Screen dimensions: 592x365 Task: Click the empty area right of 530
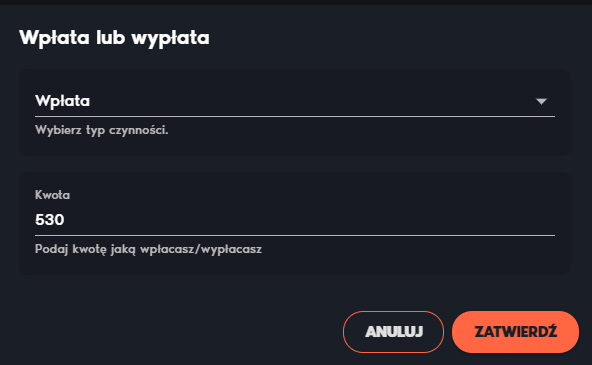(x=310, y=220)
